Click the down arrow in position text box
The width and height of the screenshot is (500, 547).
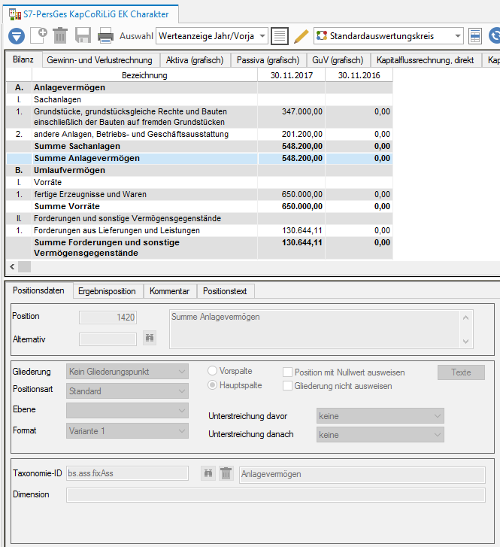click(x=466, y=341)
